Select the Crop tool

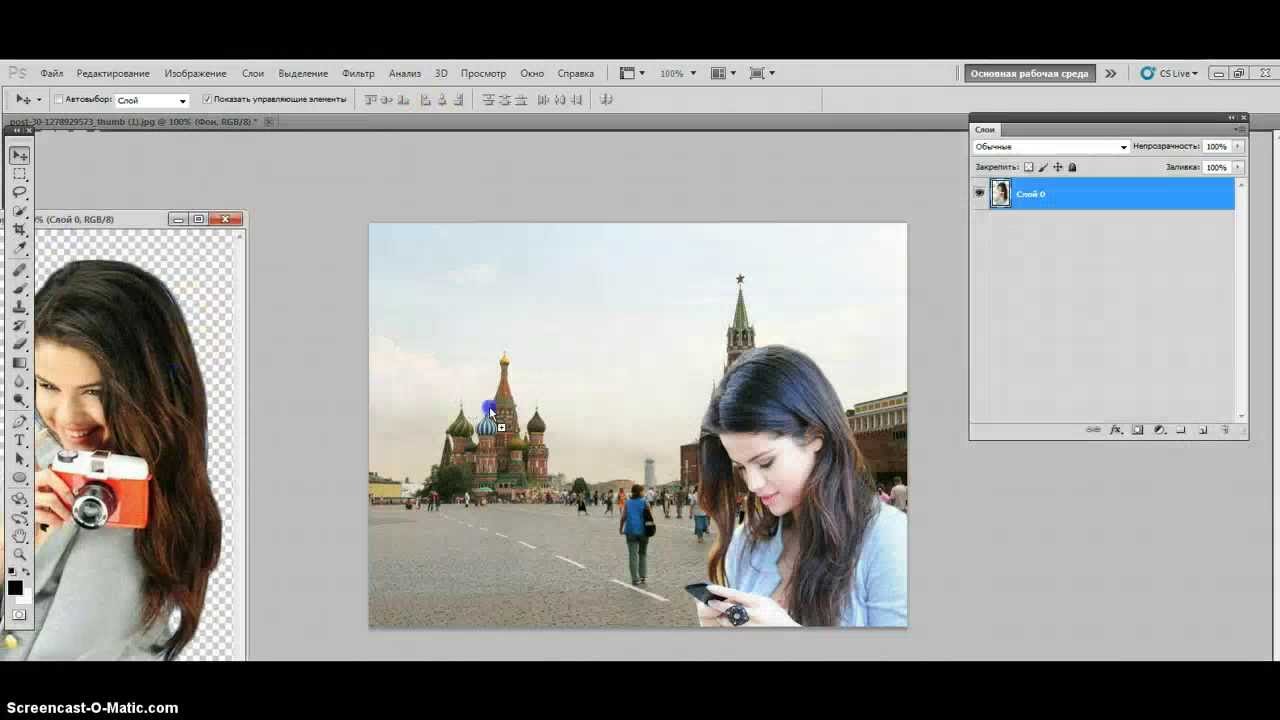tap(19, 229)
